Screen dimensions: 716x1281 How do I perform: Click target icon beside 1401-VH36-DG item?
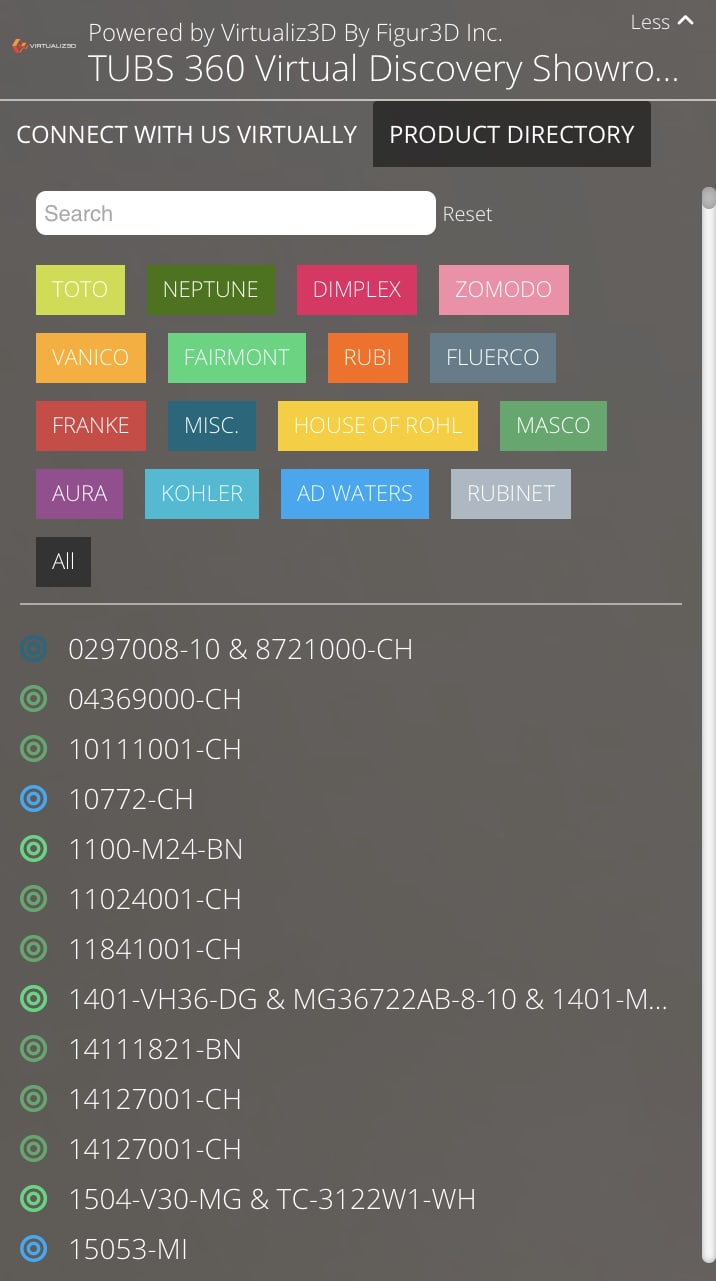point(34,999)
